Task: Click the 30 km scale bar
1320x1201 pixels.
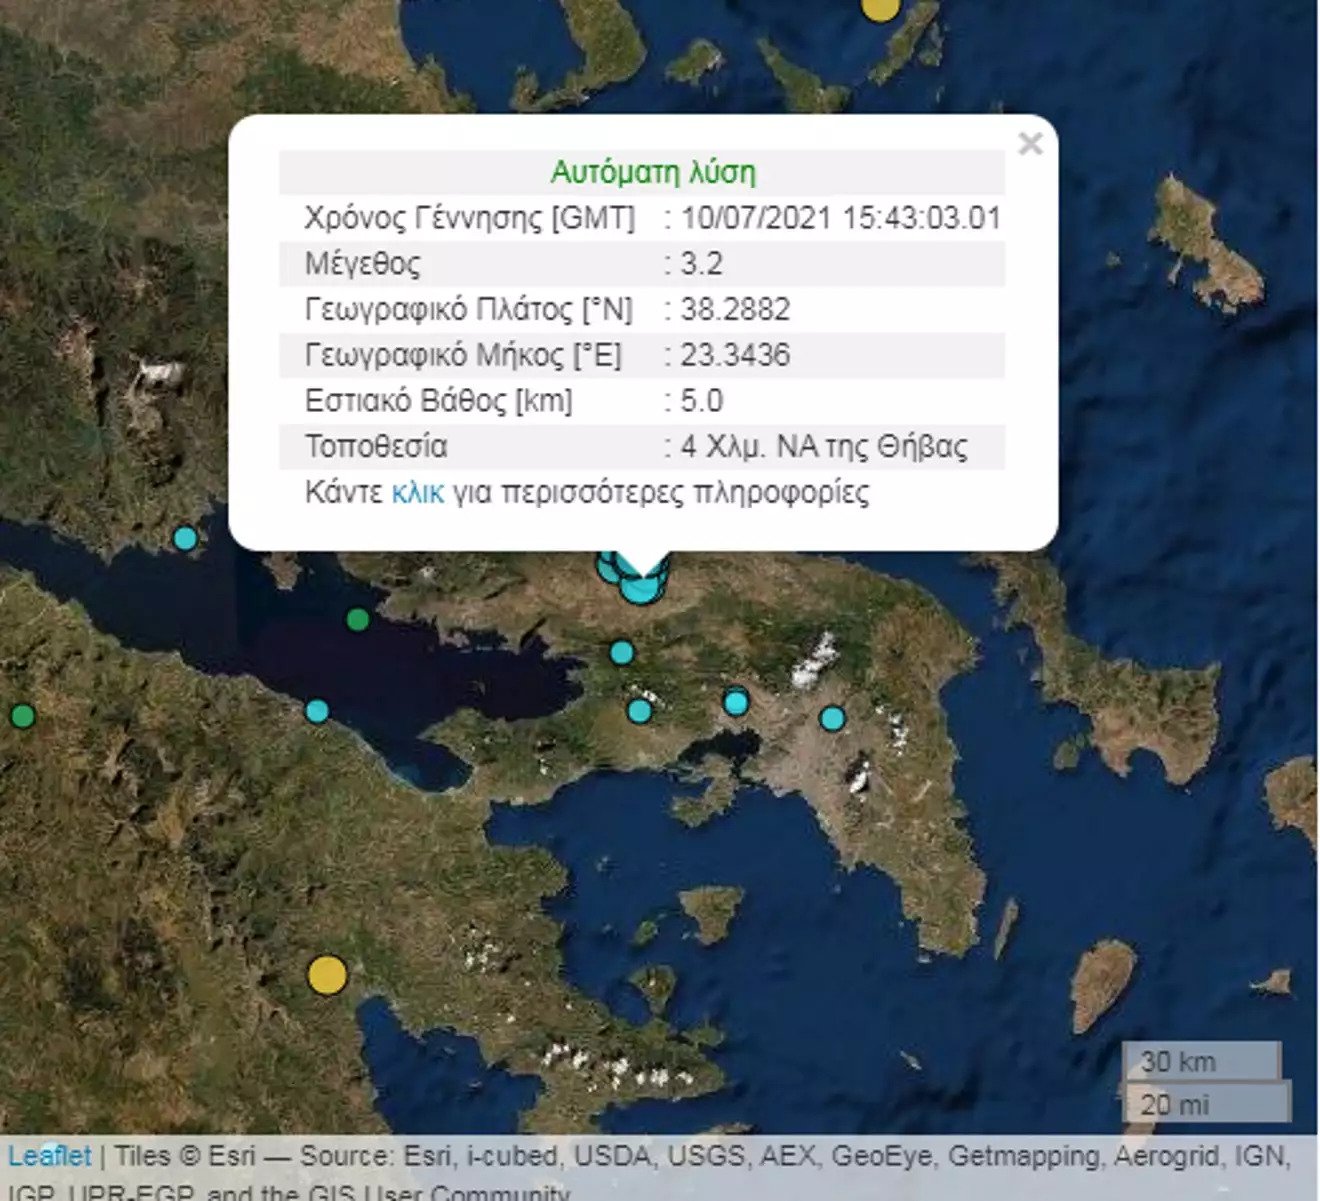Action: pyautogui.click(x=1200, y=1061)
